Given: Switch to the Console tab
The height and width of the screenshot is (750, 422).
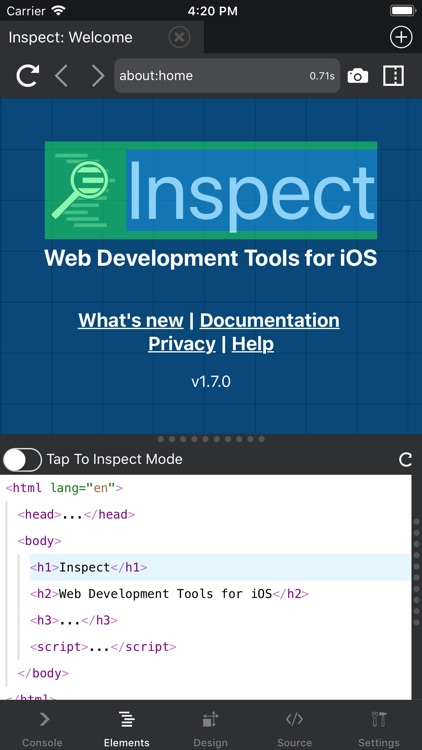Looking at the screenshot, I should (x=43, y=728).
